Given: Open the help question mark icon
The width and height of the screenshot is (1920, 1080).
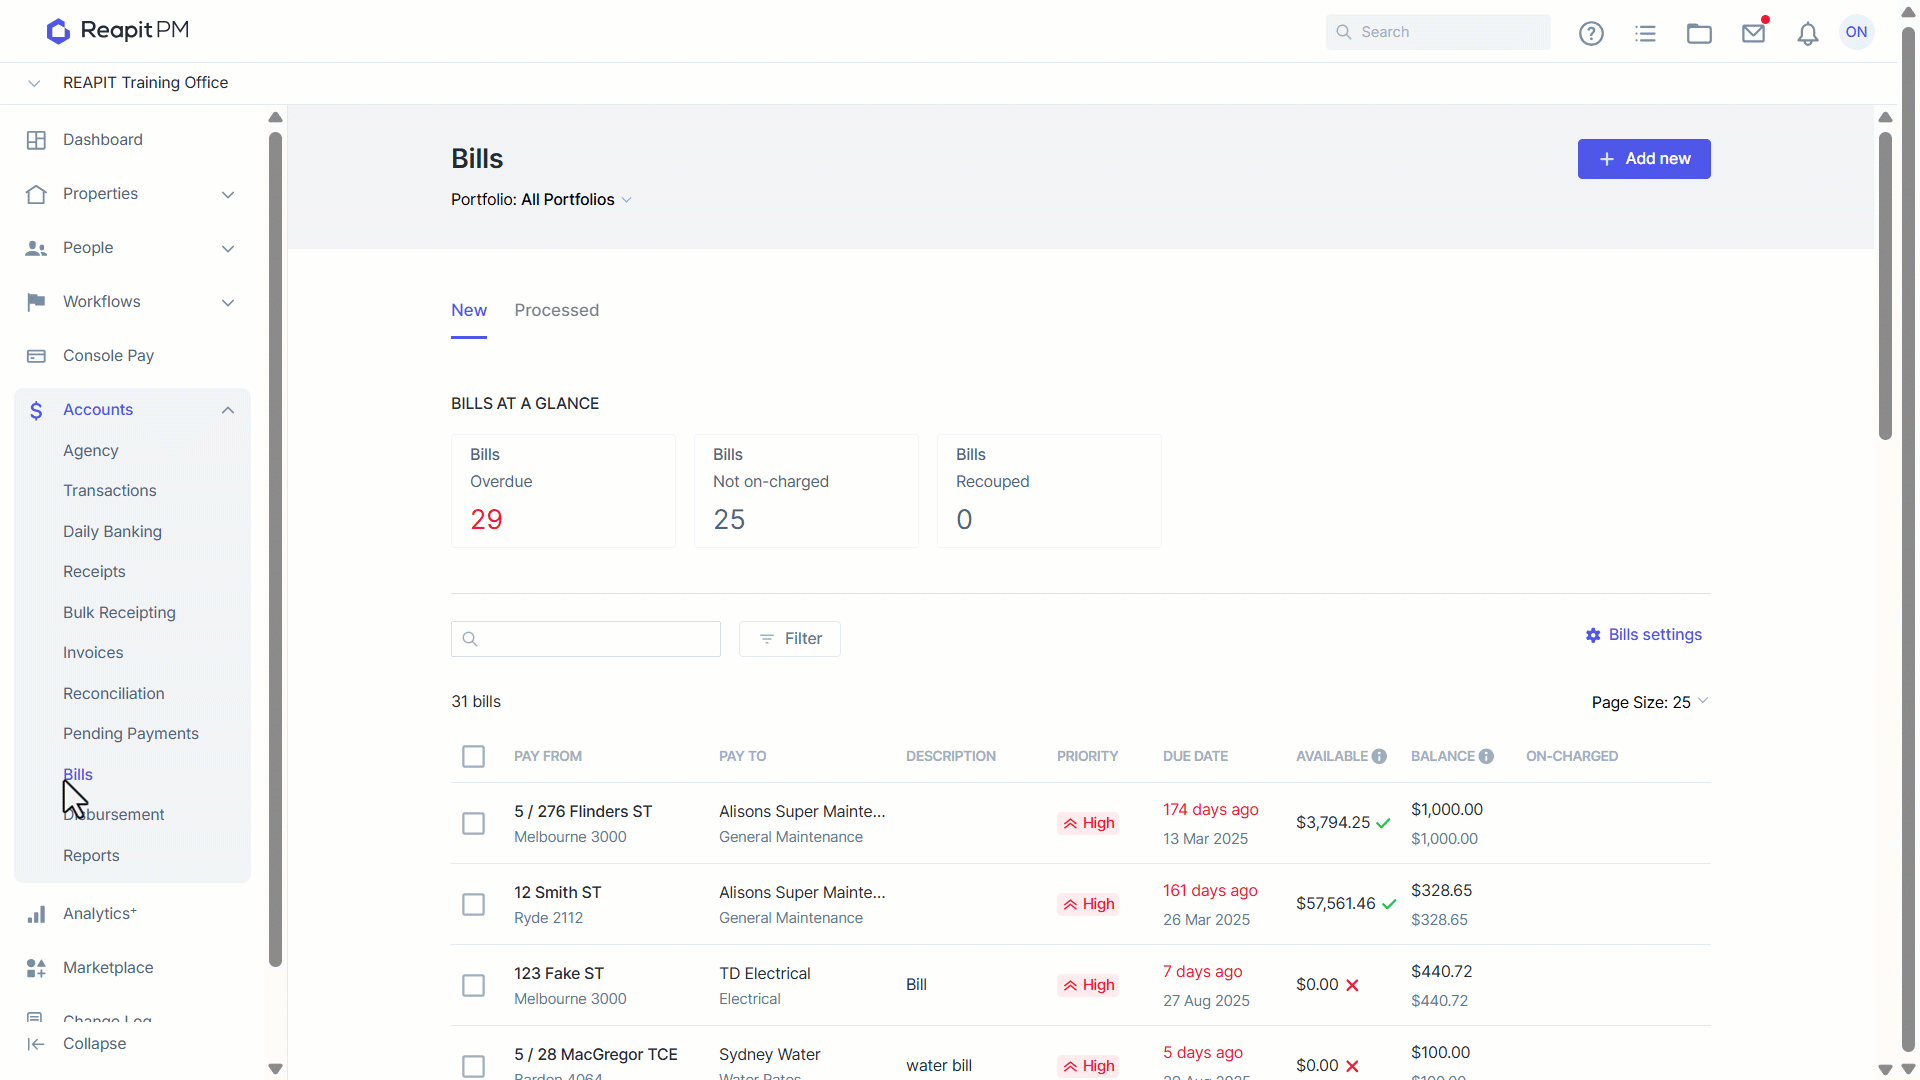Looking at the screenshot, I should (1591, 33).
